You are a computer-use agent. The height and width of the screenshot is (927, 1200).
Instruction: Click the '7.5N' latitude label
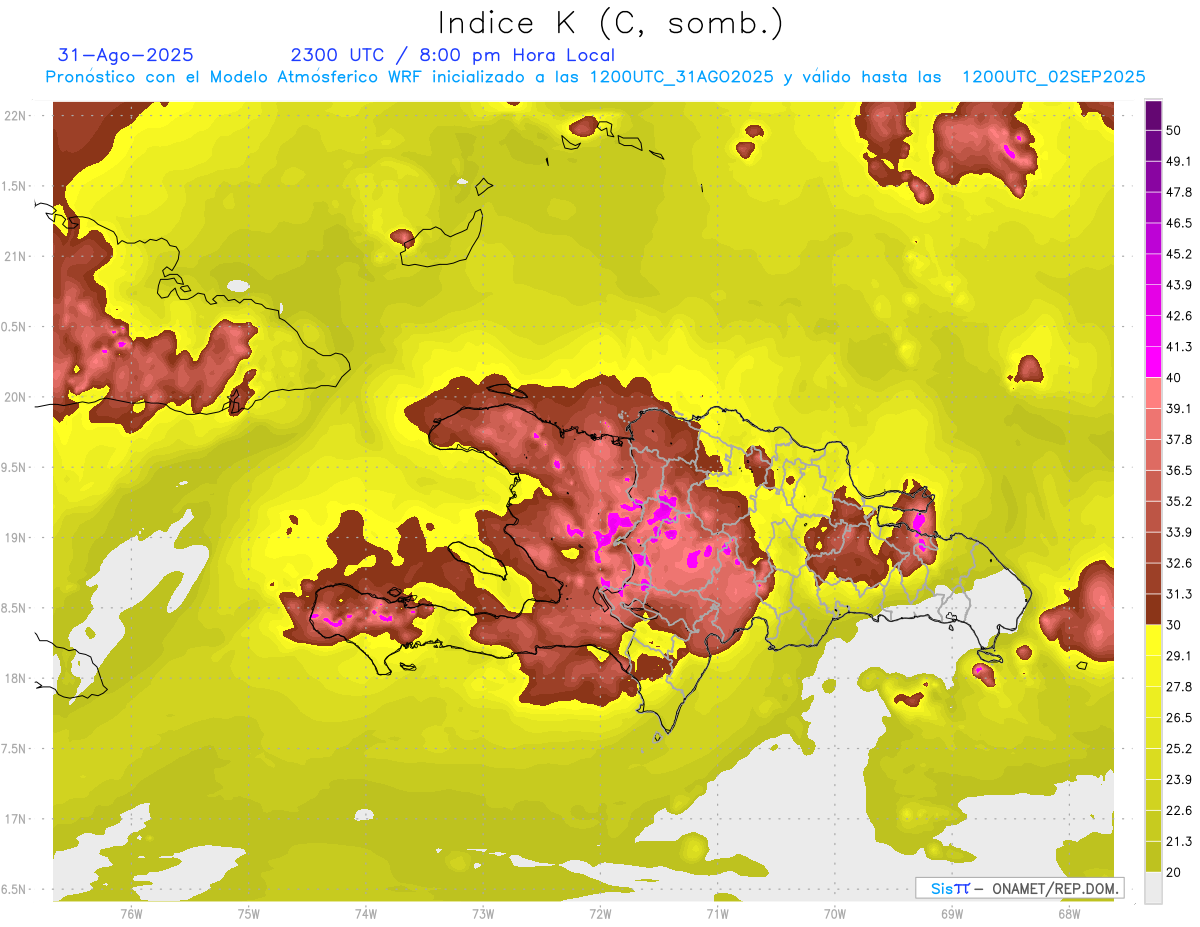click(x=16, y=748)
